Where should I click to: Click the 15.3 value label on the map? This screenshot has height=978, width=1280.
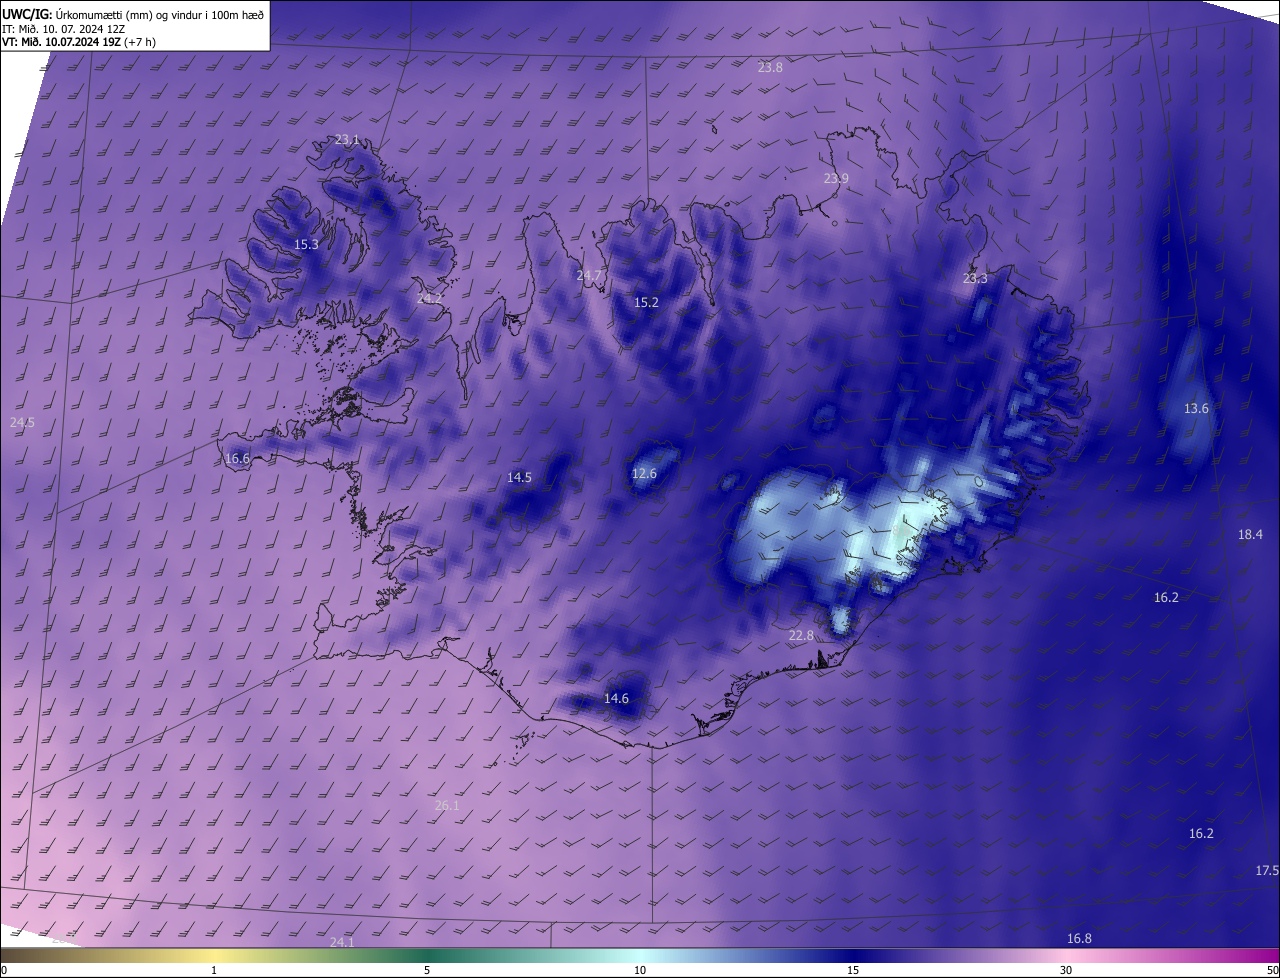pos(306,245)
